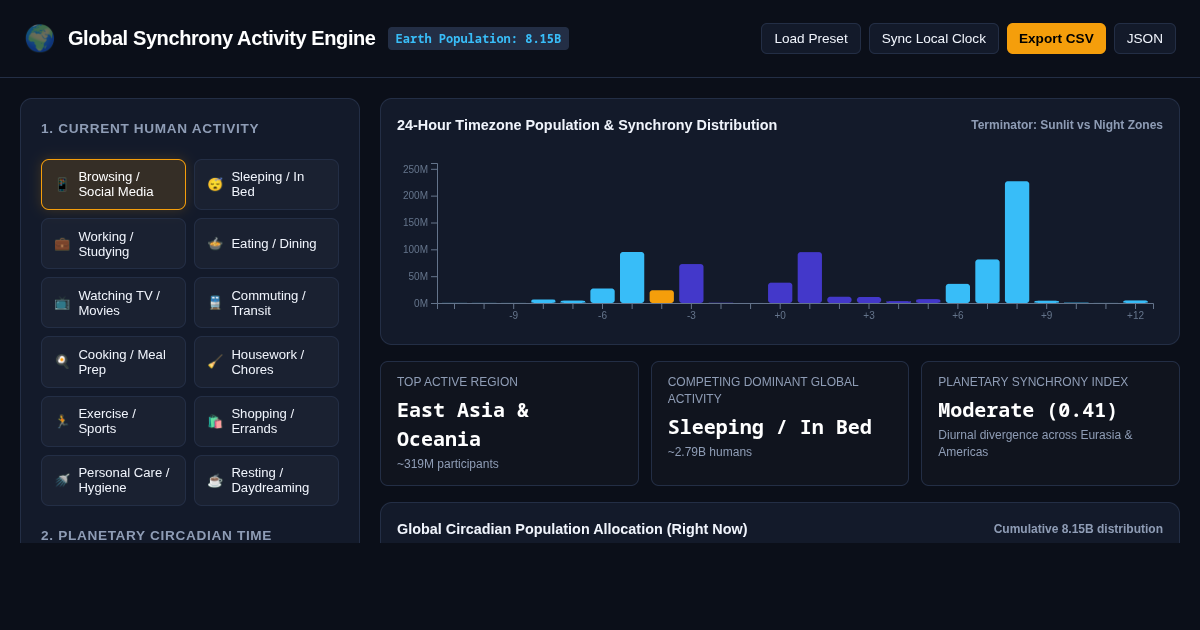Click the food bowl Eating icon
The image size is (1200, 630).
tap(215, 244)
